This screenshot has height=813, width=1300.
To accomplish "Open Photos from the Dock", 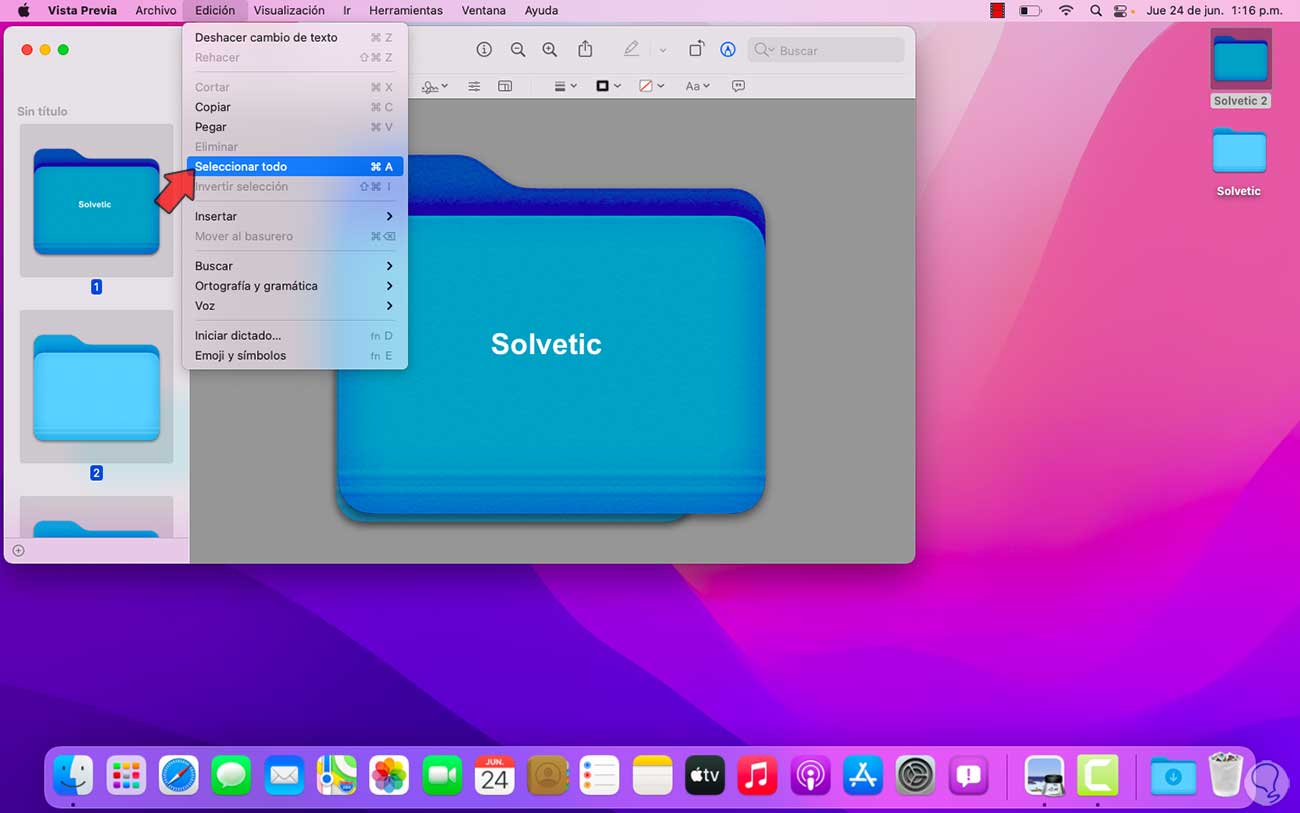I will click(x=389, y=775).
